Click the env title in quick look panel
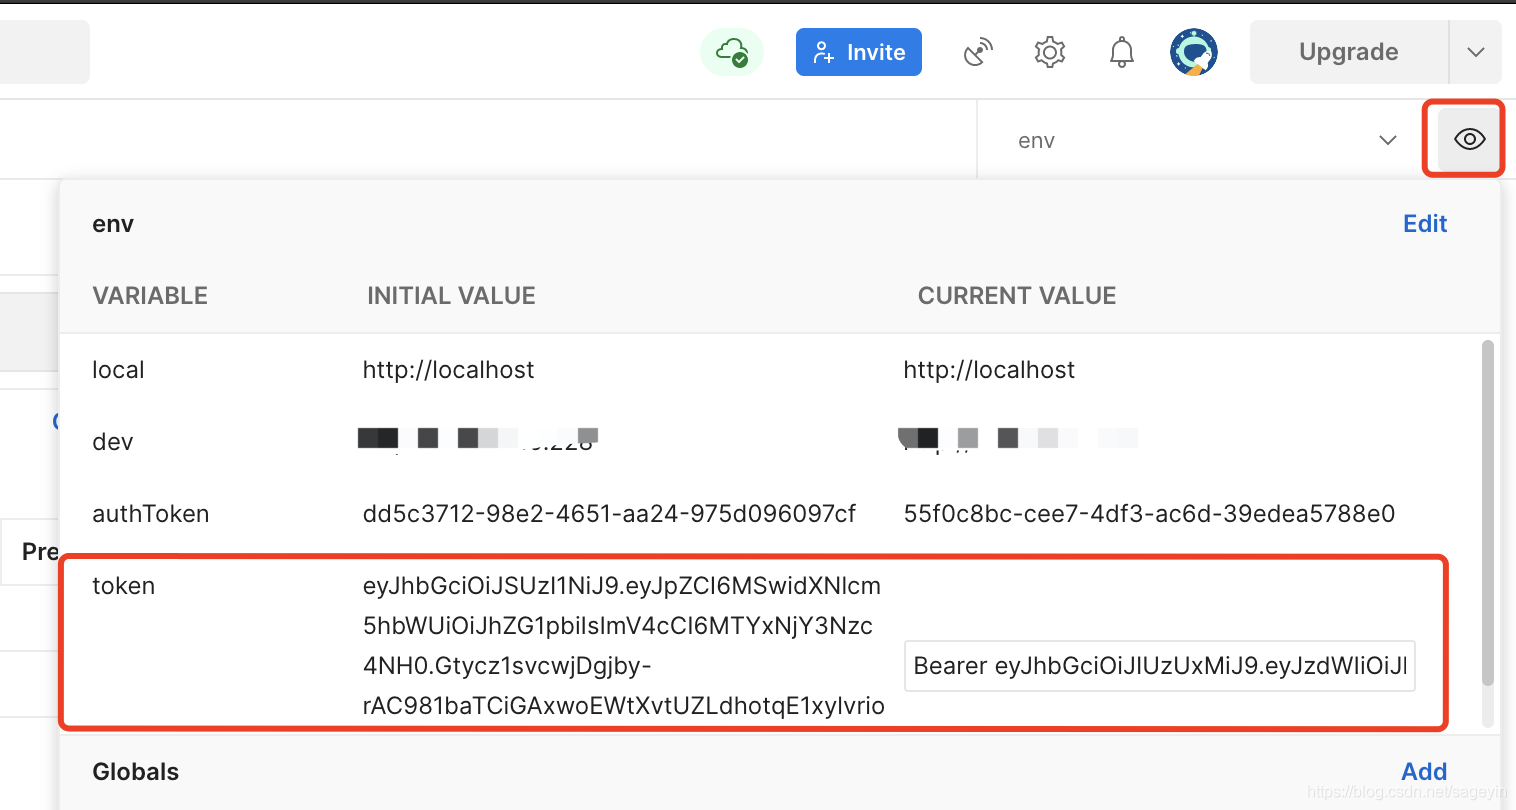Screen dimensions: 1516x810 (x=113, y=224)
